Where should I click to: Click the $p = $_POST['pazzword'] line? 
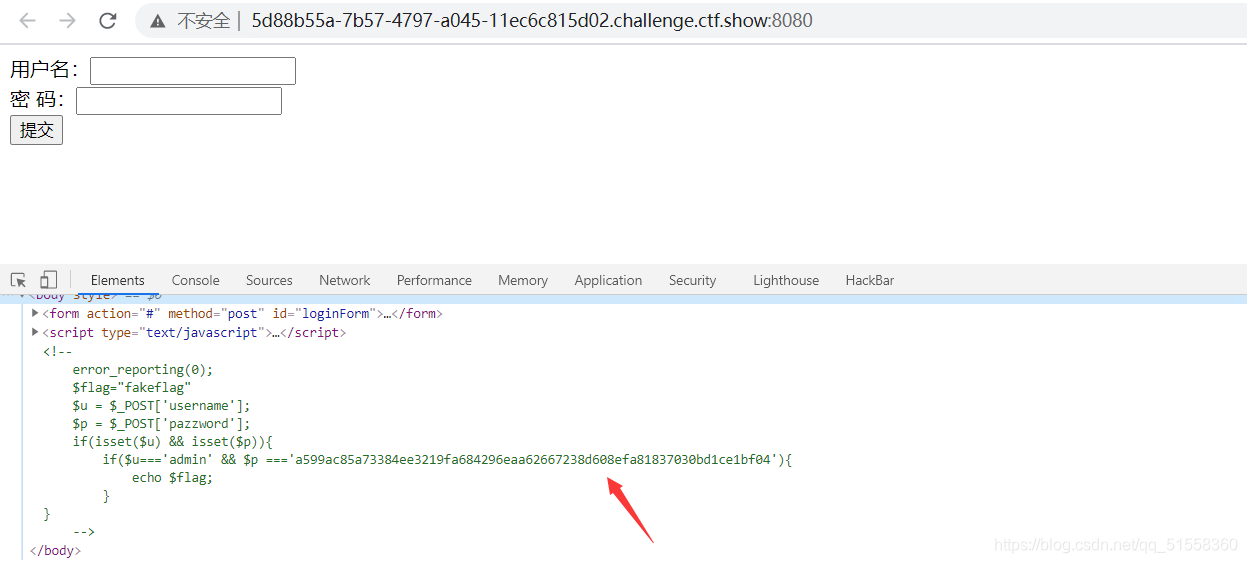coord(161,423)
